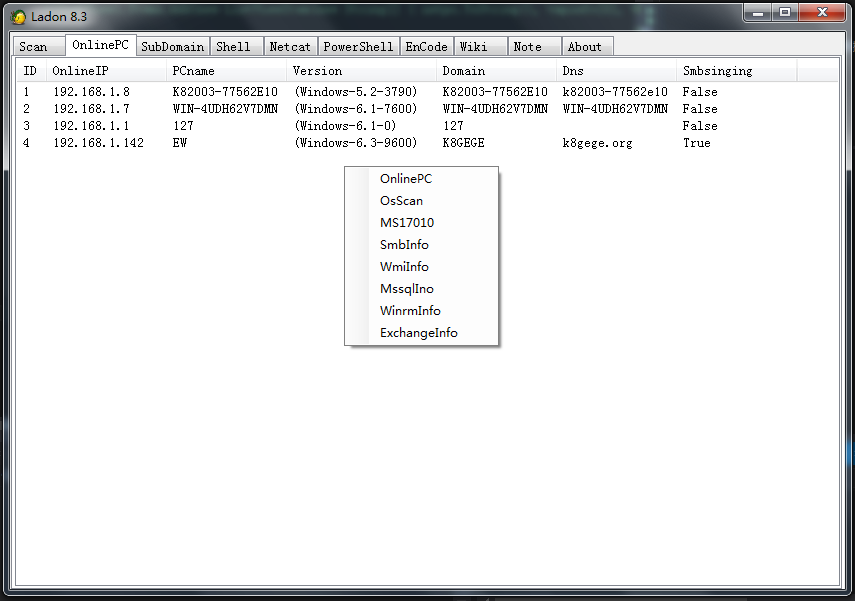Close the Ladon 8.3 window
The image size is (855, 601).
823,13
